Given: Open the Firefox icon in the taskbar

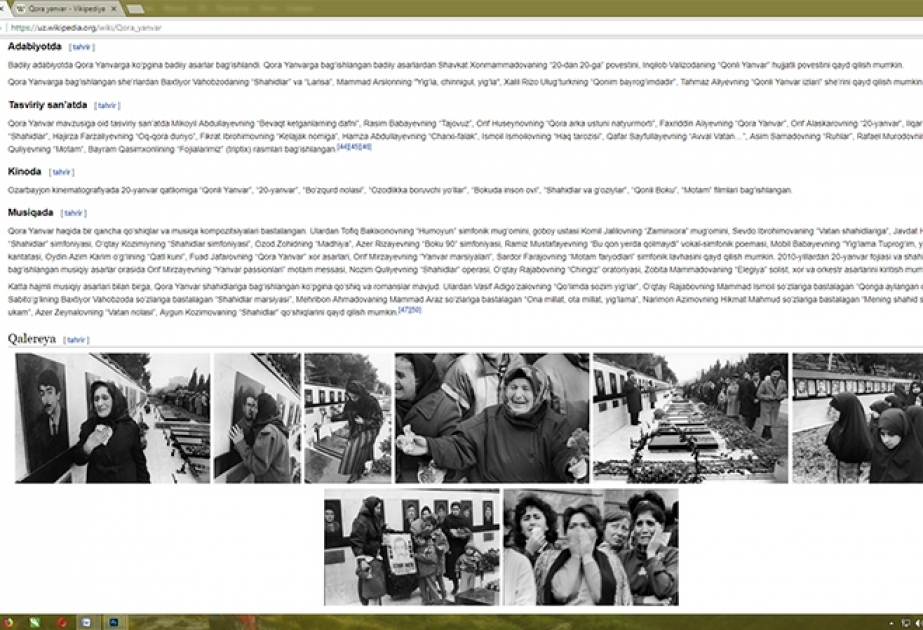Looking at the screenshot, I should point(7,622).
